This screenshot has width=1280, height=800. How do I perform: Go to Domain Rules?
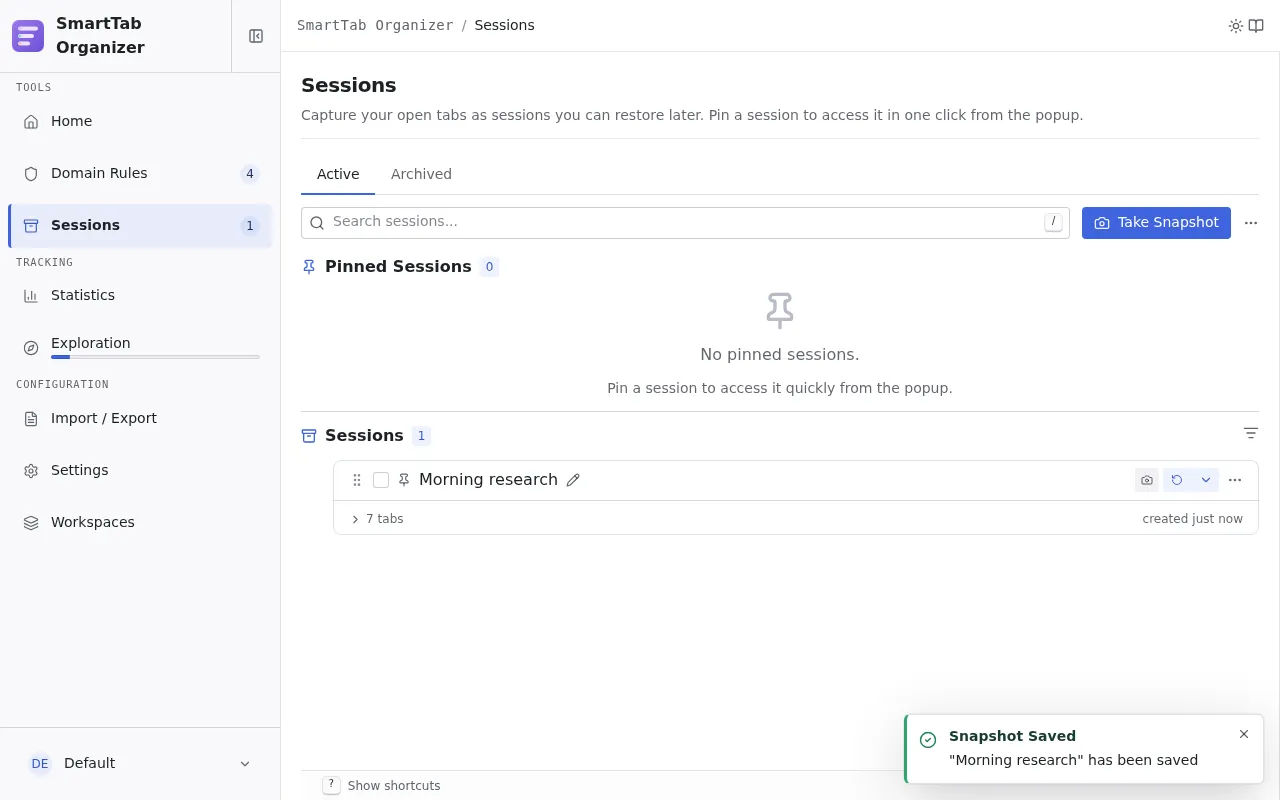point(140,173)
